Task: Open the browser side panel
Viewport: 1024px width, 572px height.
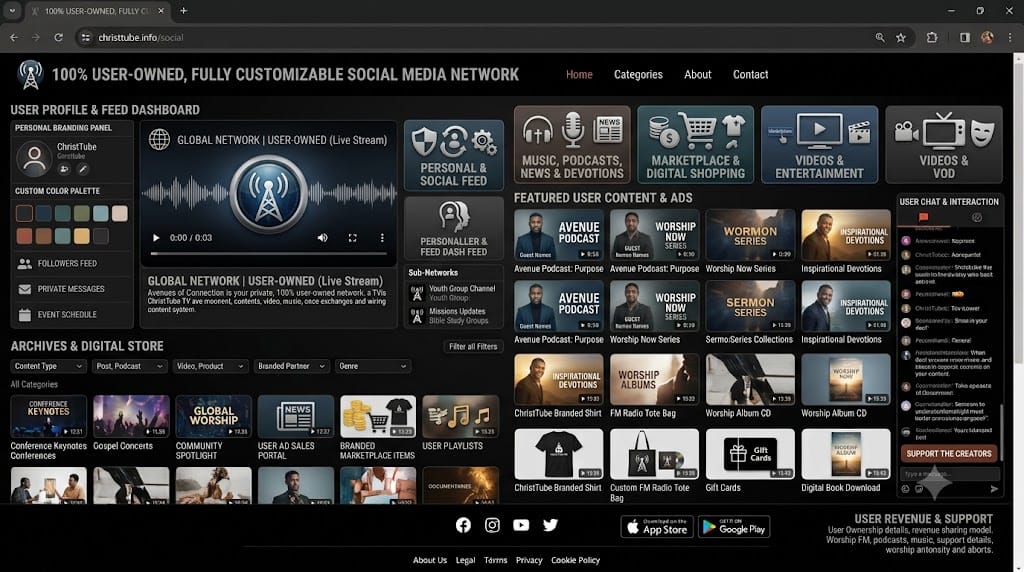Action: [965, 38]
